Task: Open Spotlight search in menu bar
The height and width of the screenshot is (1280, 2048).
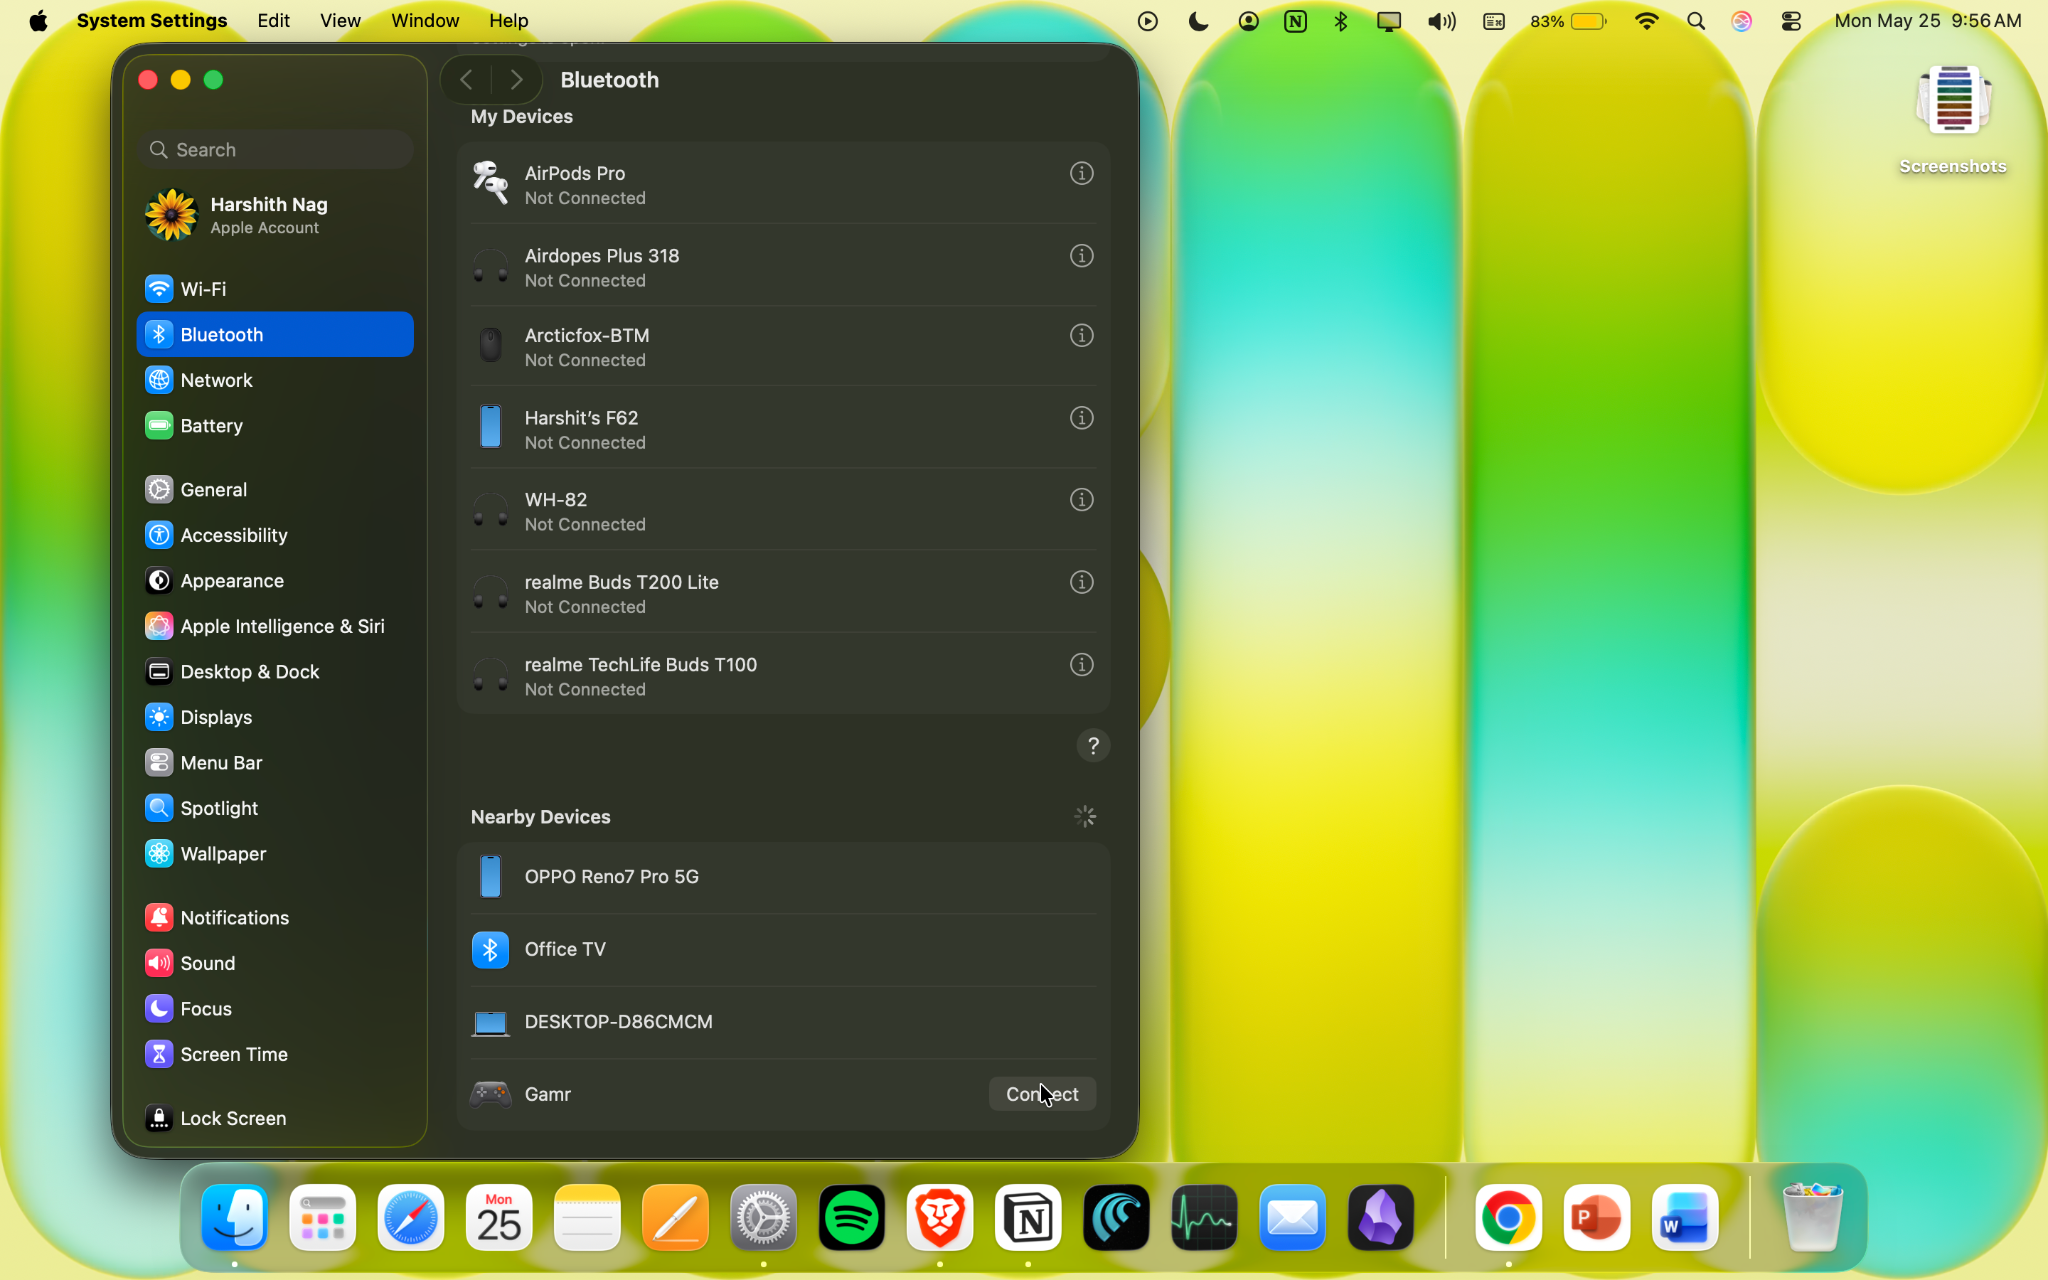Action: pyautogui.click(x=1696, y=21)
